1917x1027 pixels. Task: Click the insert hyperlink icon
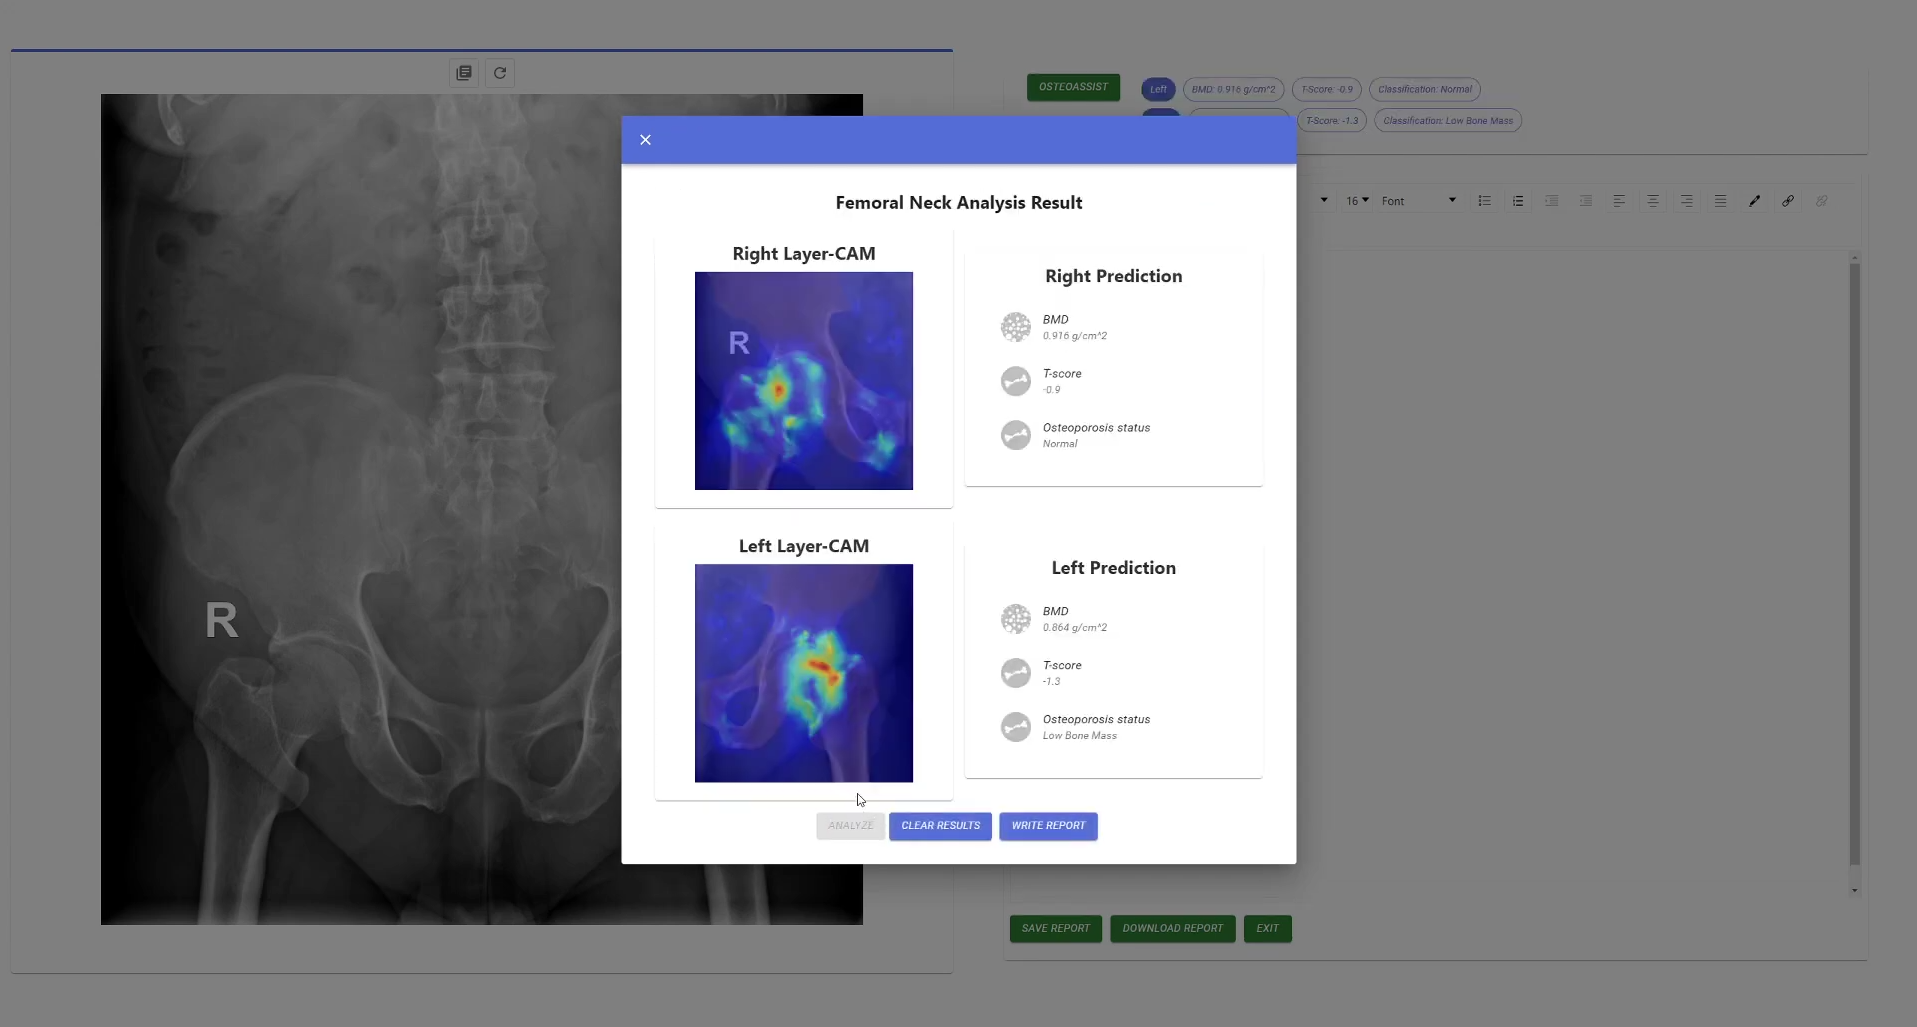[x=1789, y=200]
